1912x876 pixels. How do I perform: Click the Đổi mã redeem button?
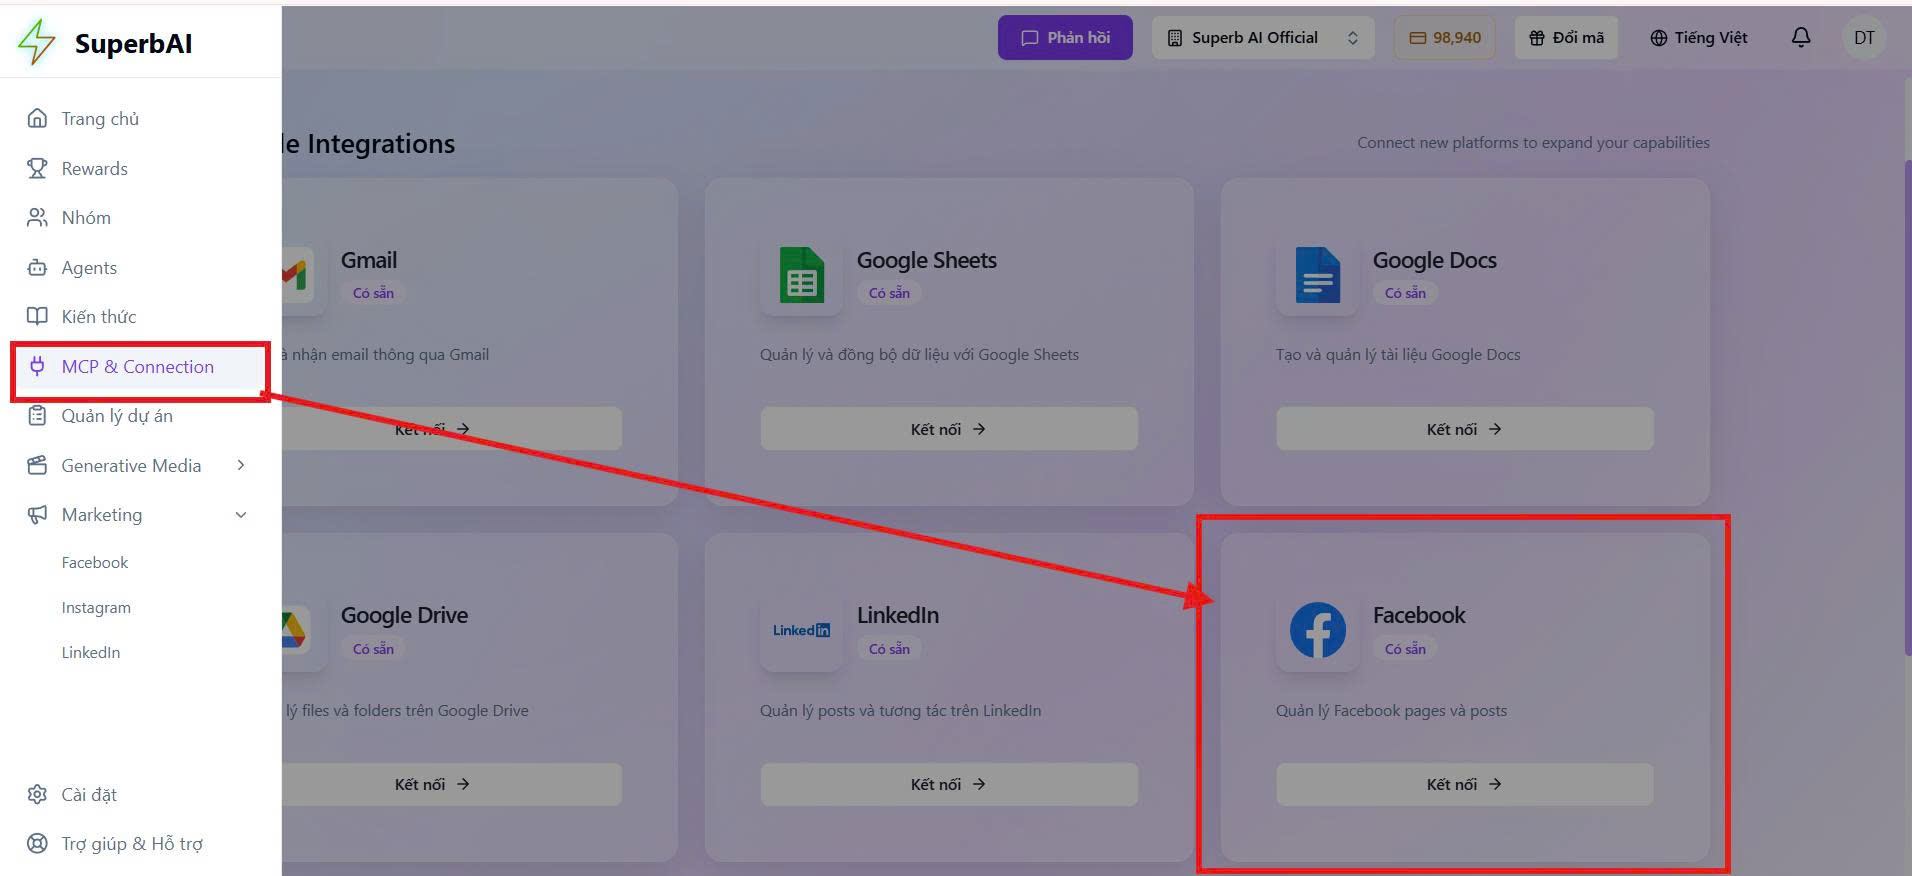pyautogui.click(x=1566, y=37)
